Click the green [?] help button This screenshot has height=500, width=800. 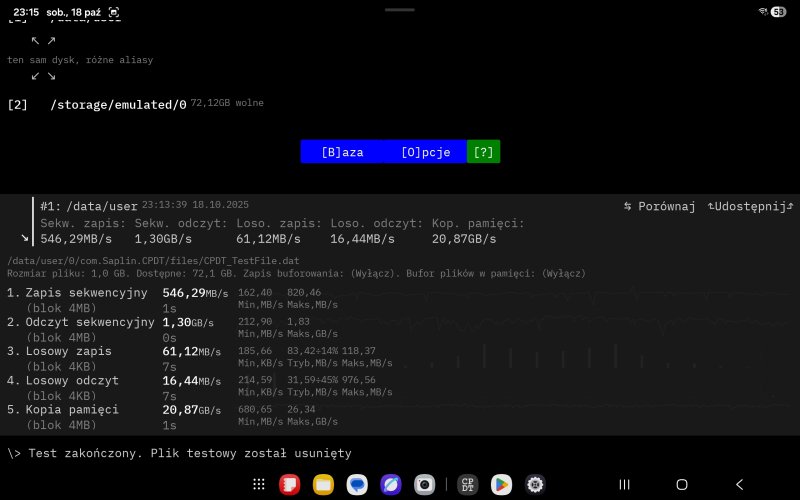click(483, 152)
